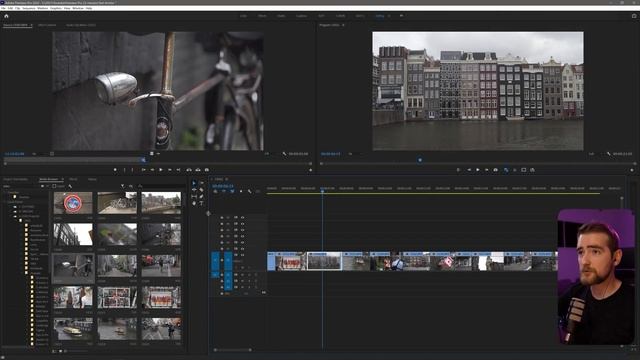Open Program monitor settings wrench
Viewport: 640px width, 360px height.
click(x=609, y=154)
